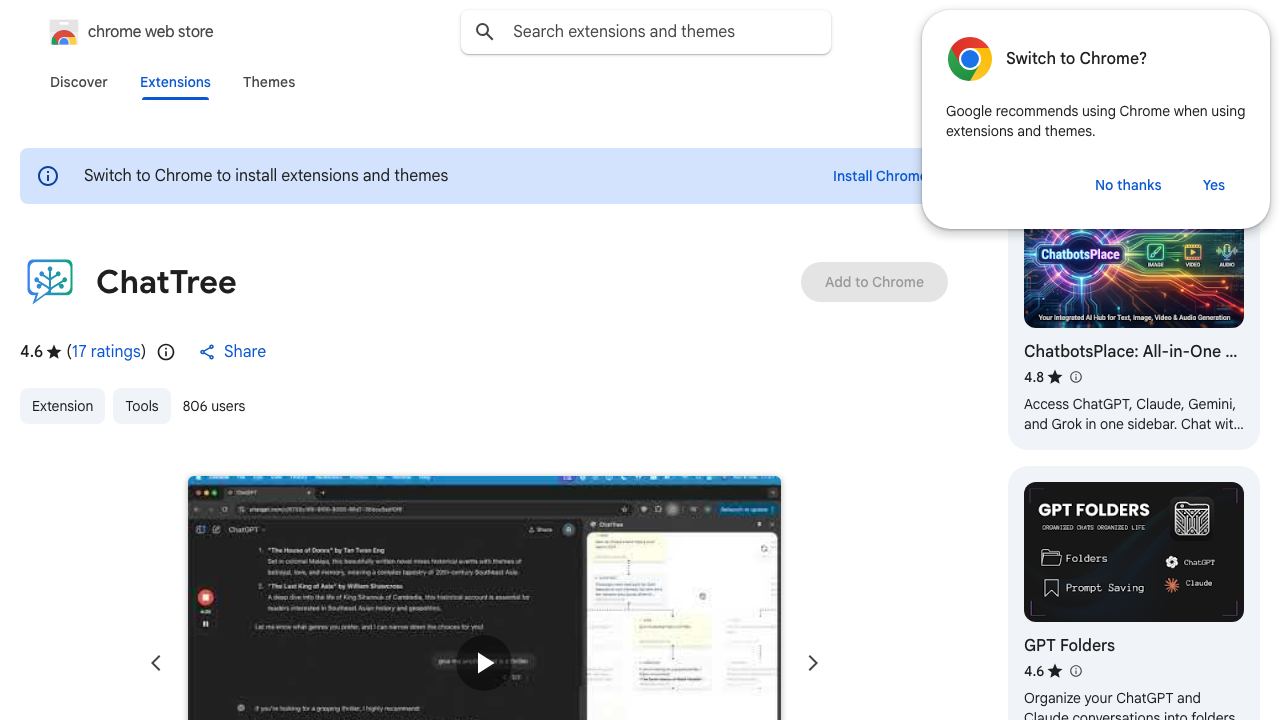The width and height of the screenshot is (1280, 720).
Task: Click the ChatTree heading text
Action: (166, 282)
